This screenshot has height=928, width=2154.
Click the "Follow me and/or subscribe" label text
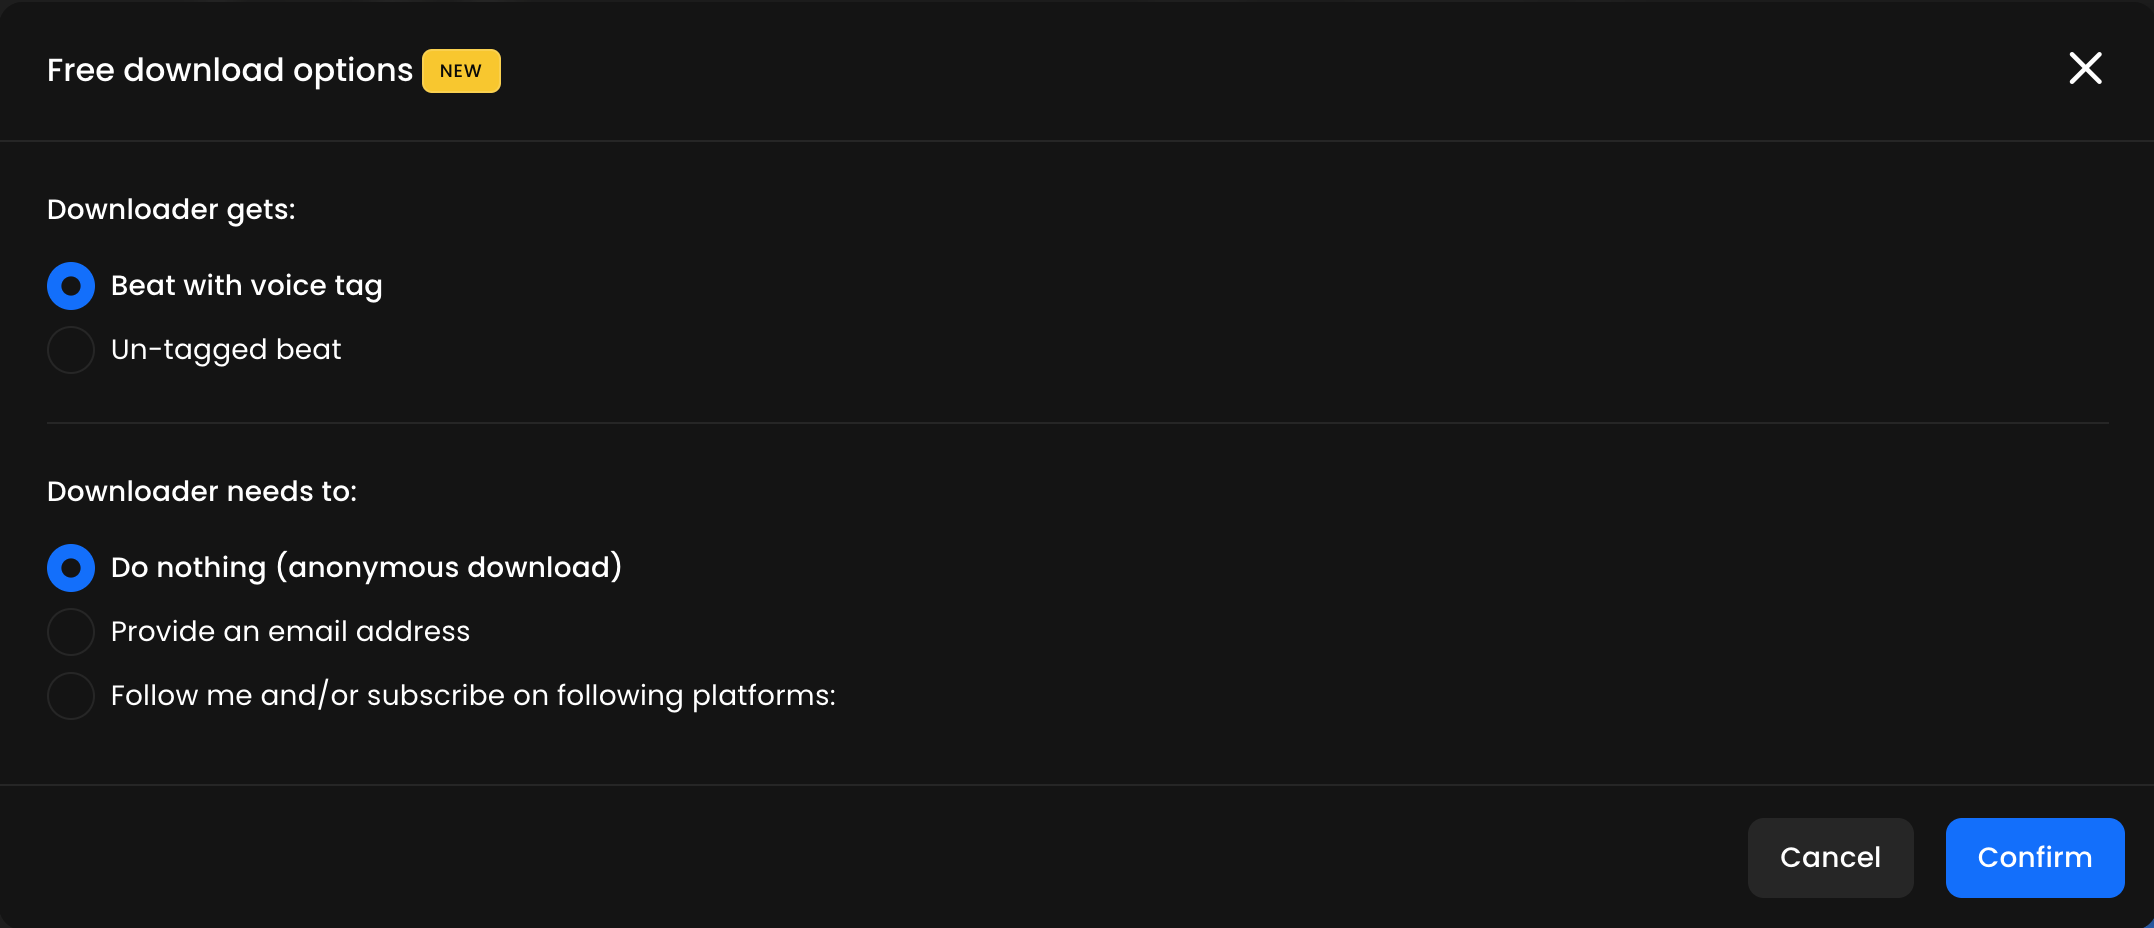pos(473,696)
